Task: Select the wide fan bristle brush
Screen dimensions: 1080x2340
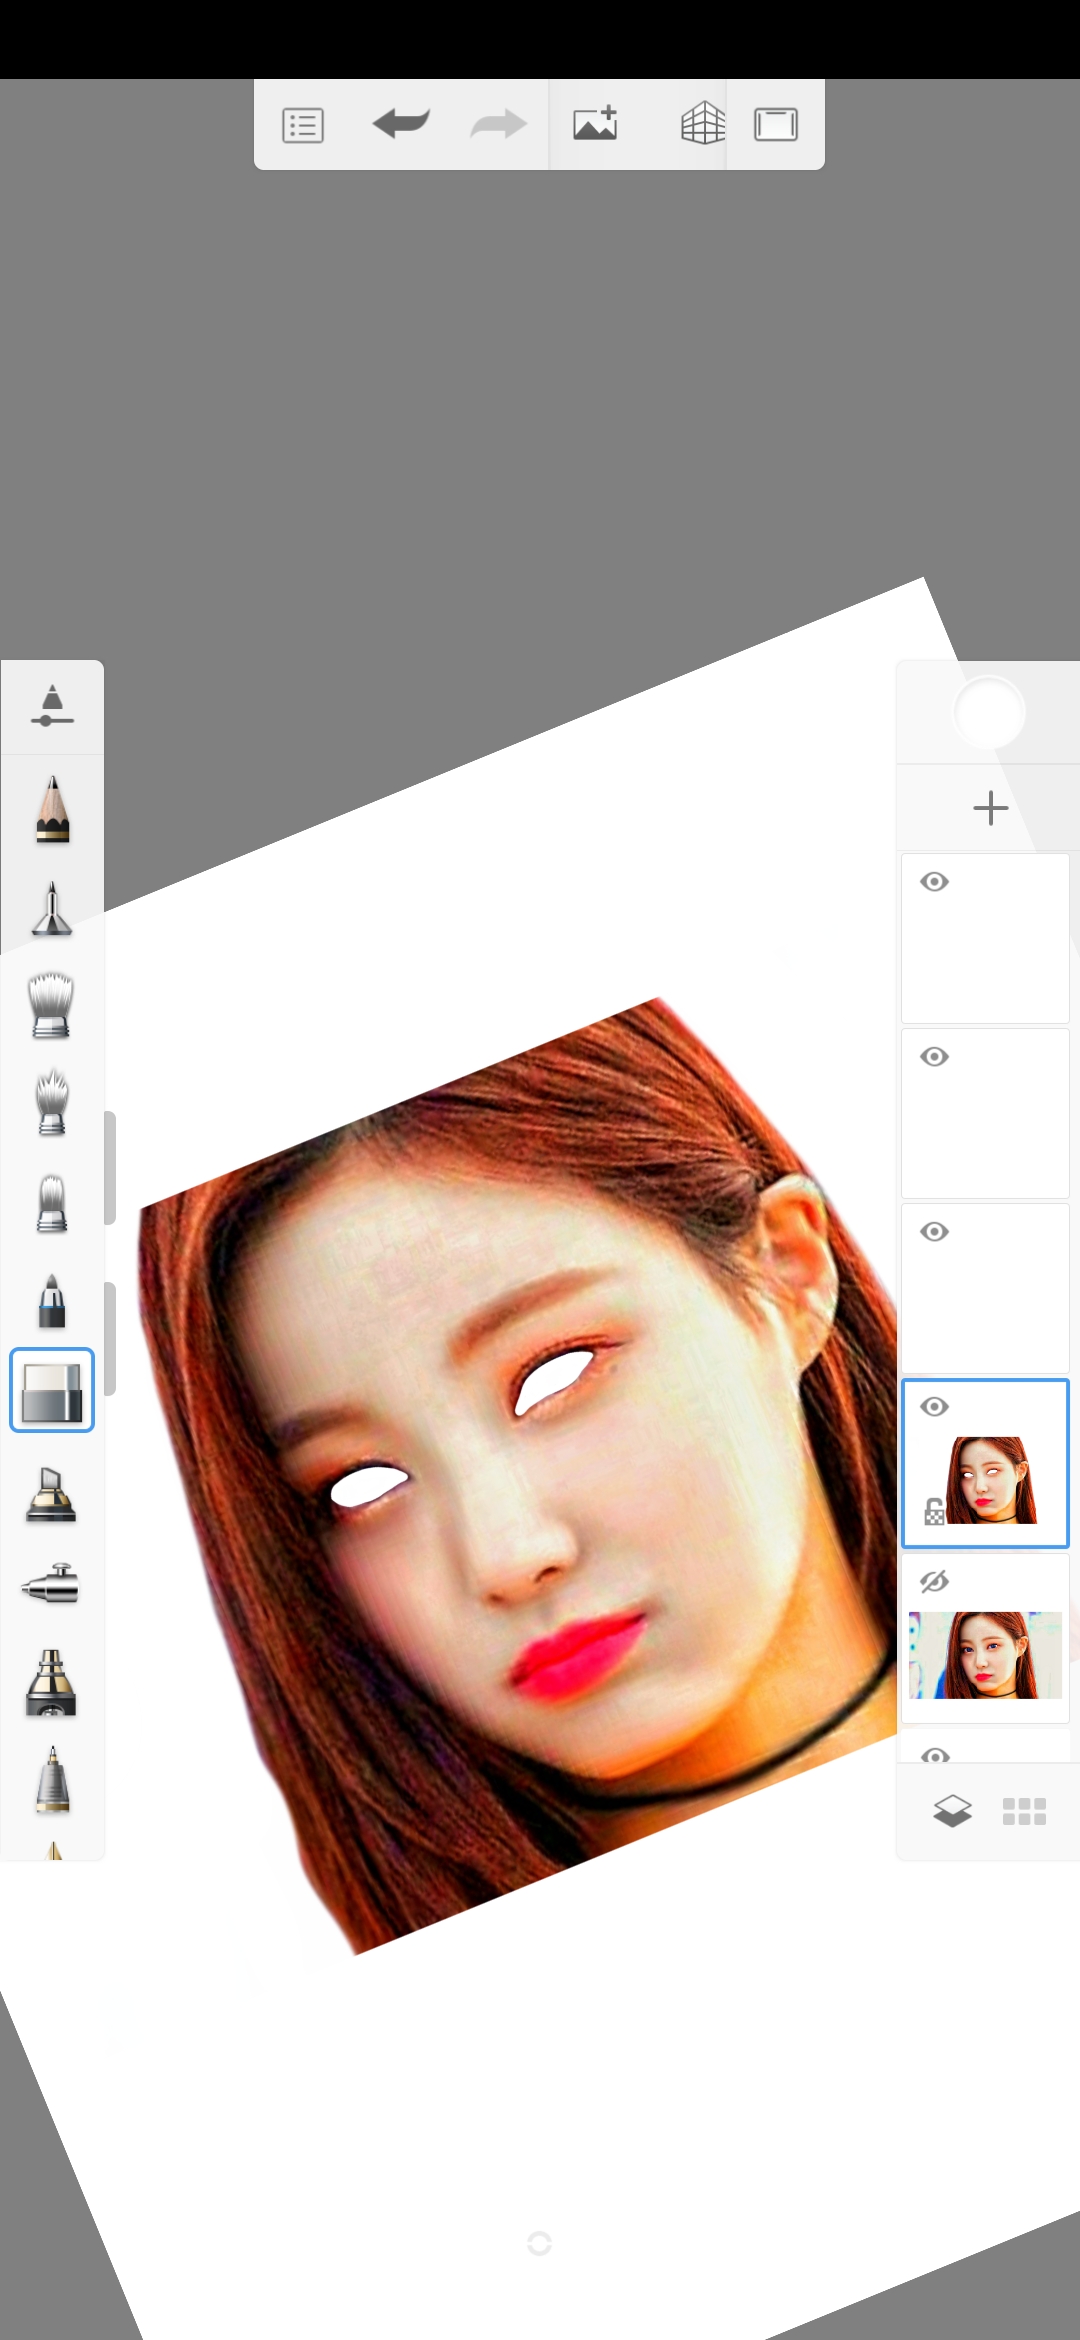Action: click(x=52, y=1005)
